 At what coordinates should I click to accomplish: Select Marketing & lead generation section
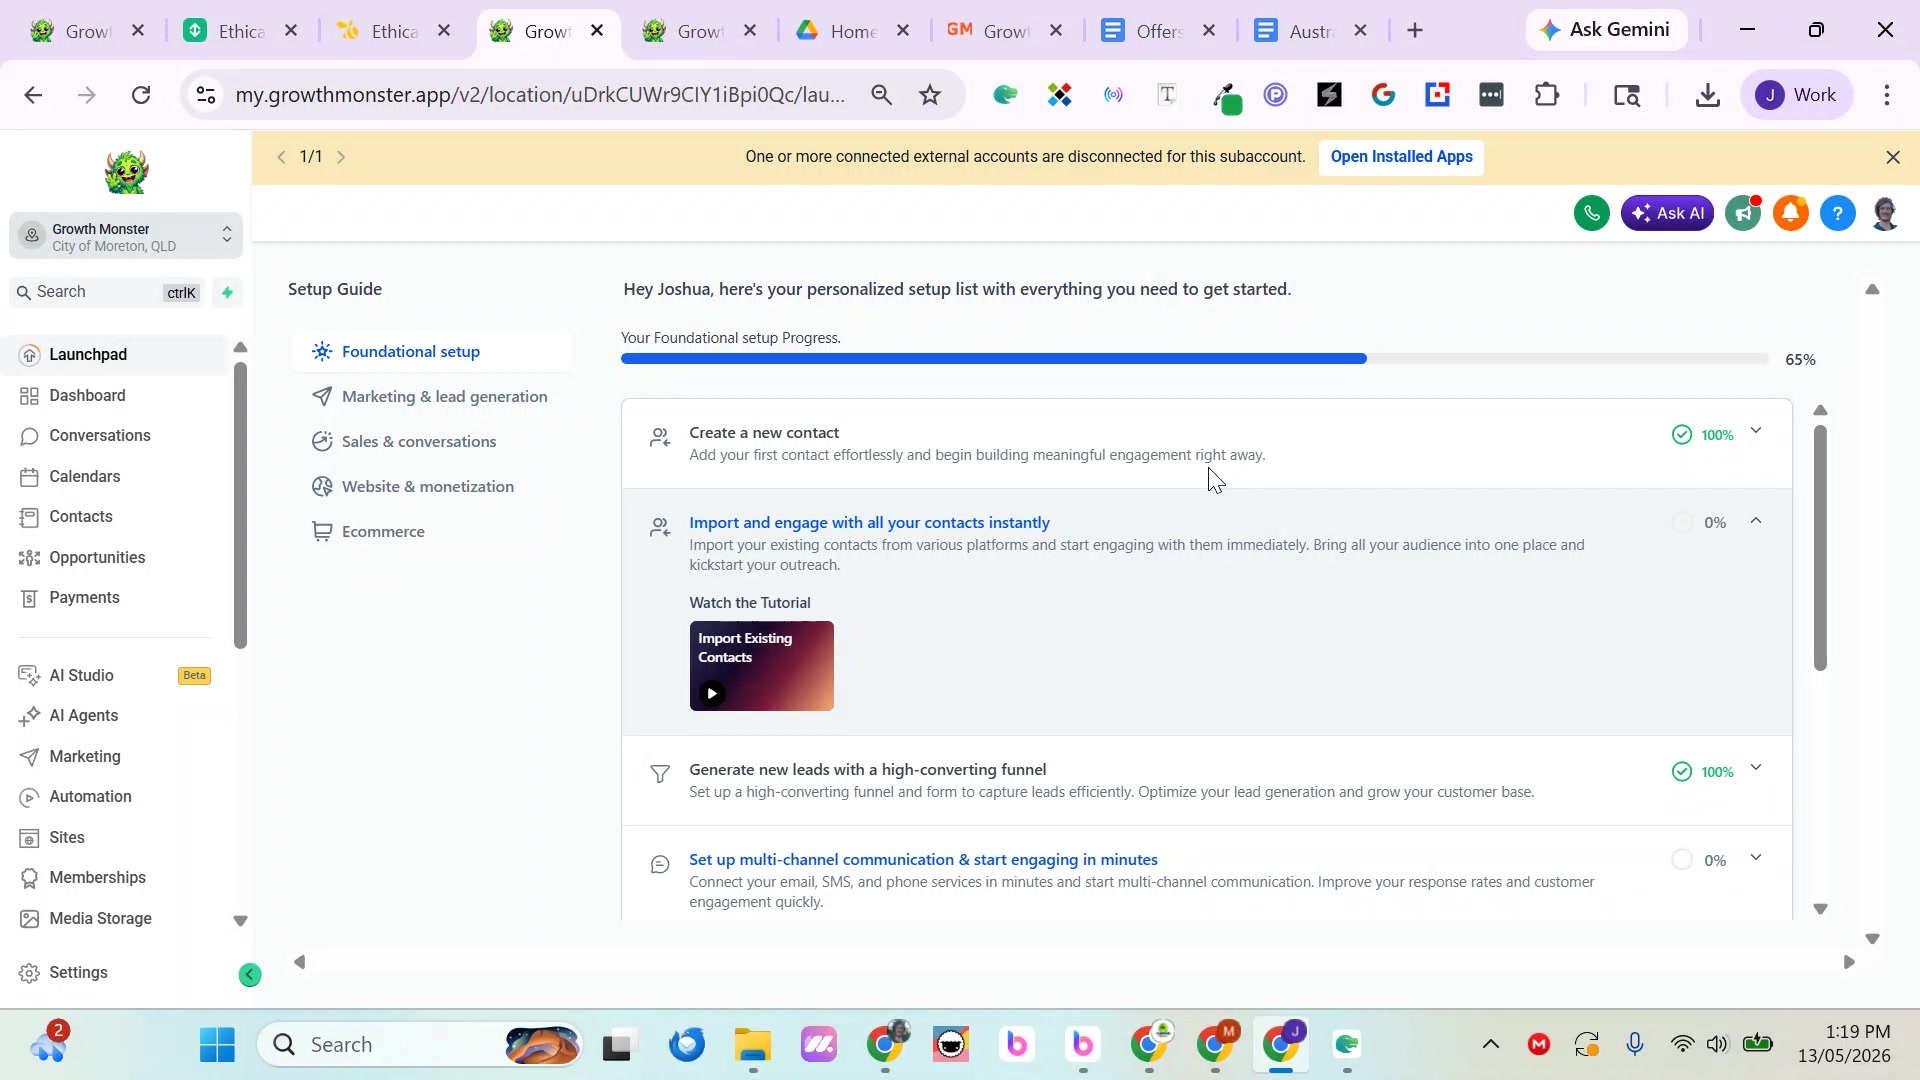pyautogui.click(x=432, y=397)
